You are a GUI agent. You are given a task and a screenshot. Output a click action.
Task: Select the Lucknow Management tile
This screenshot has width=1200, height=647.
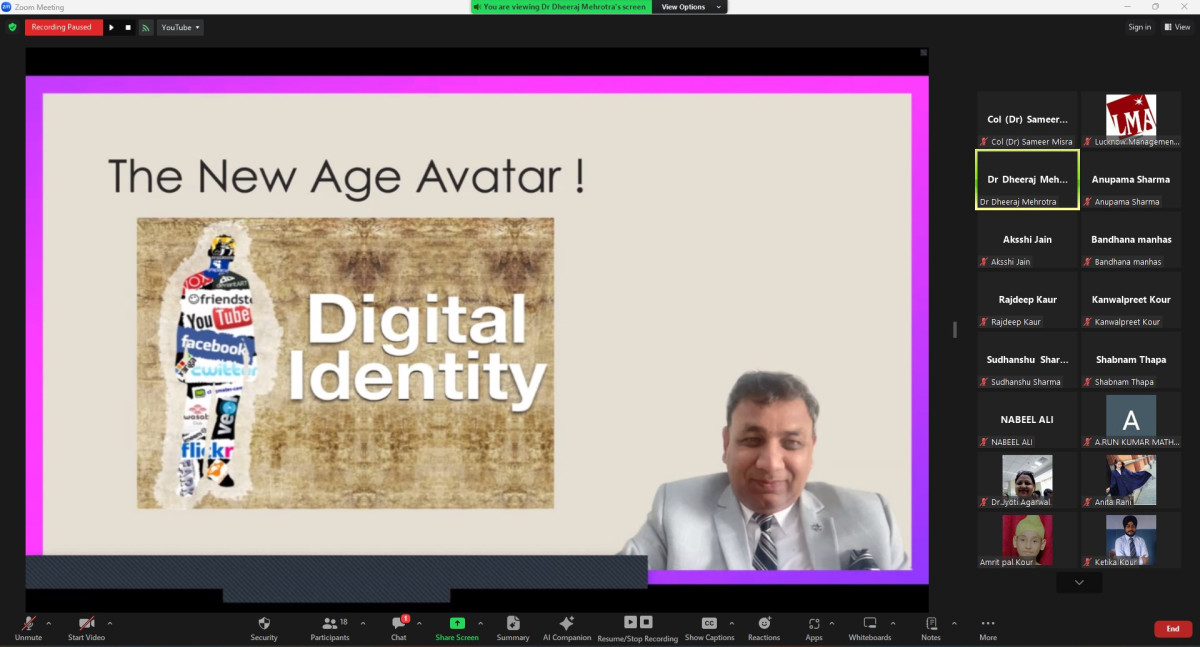pyautogui.click(x=1131, y=120)
